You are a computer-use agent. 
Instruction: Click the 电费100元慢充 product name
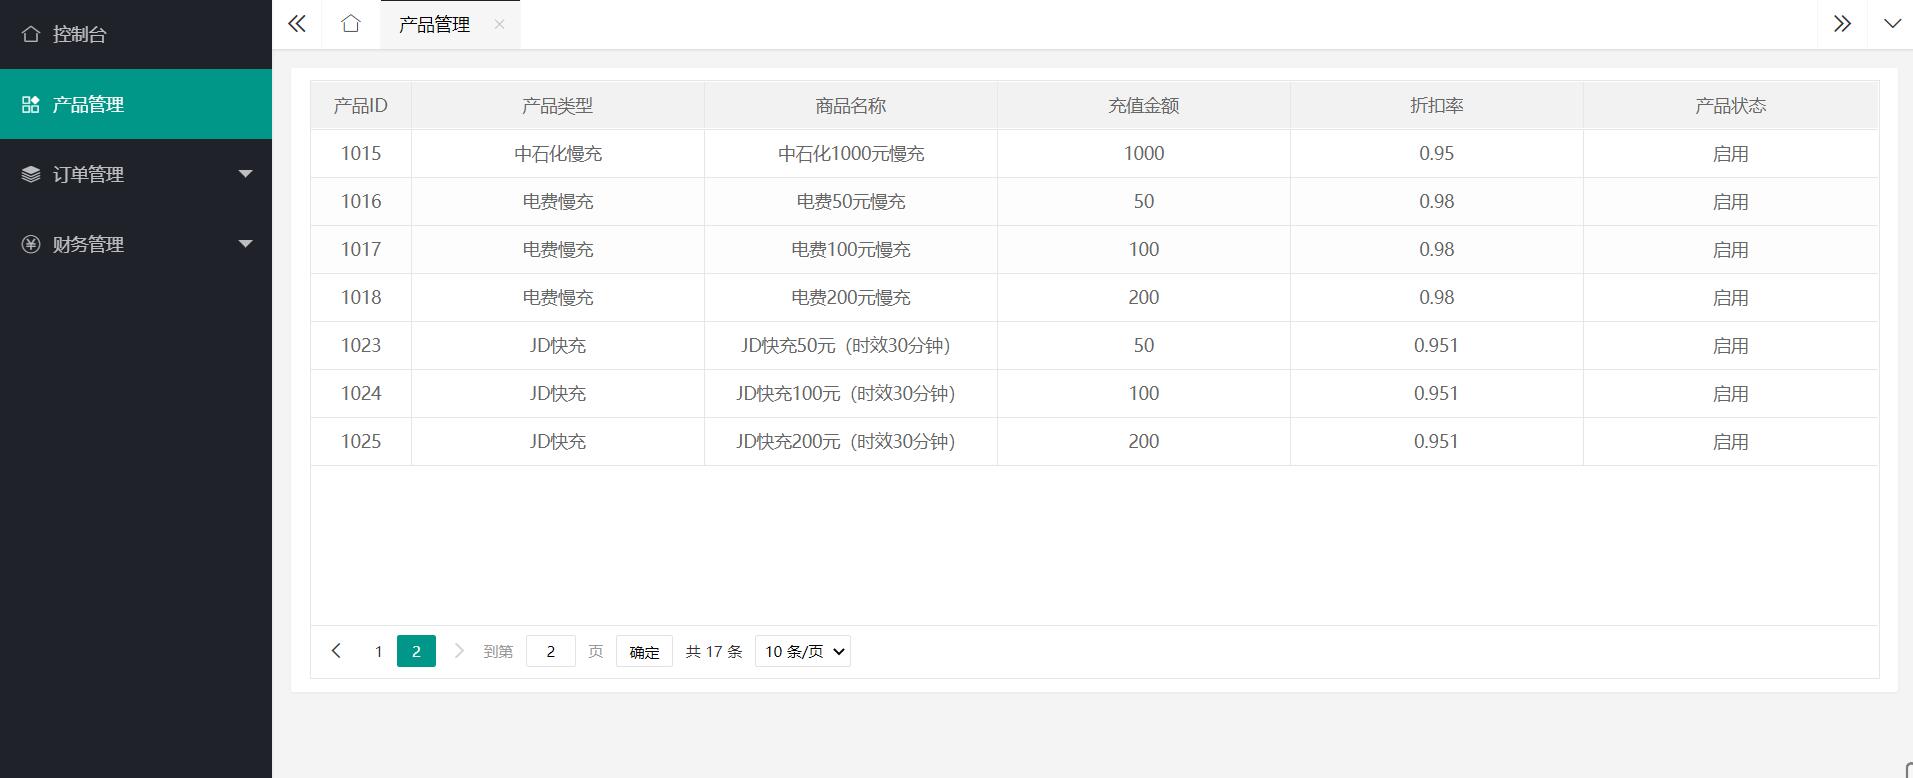tap(851, 249)
